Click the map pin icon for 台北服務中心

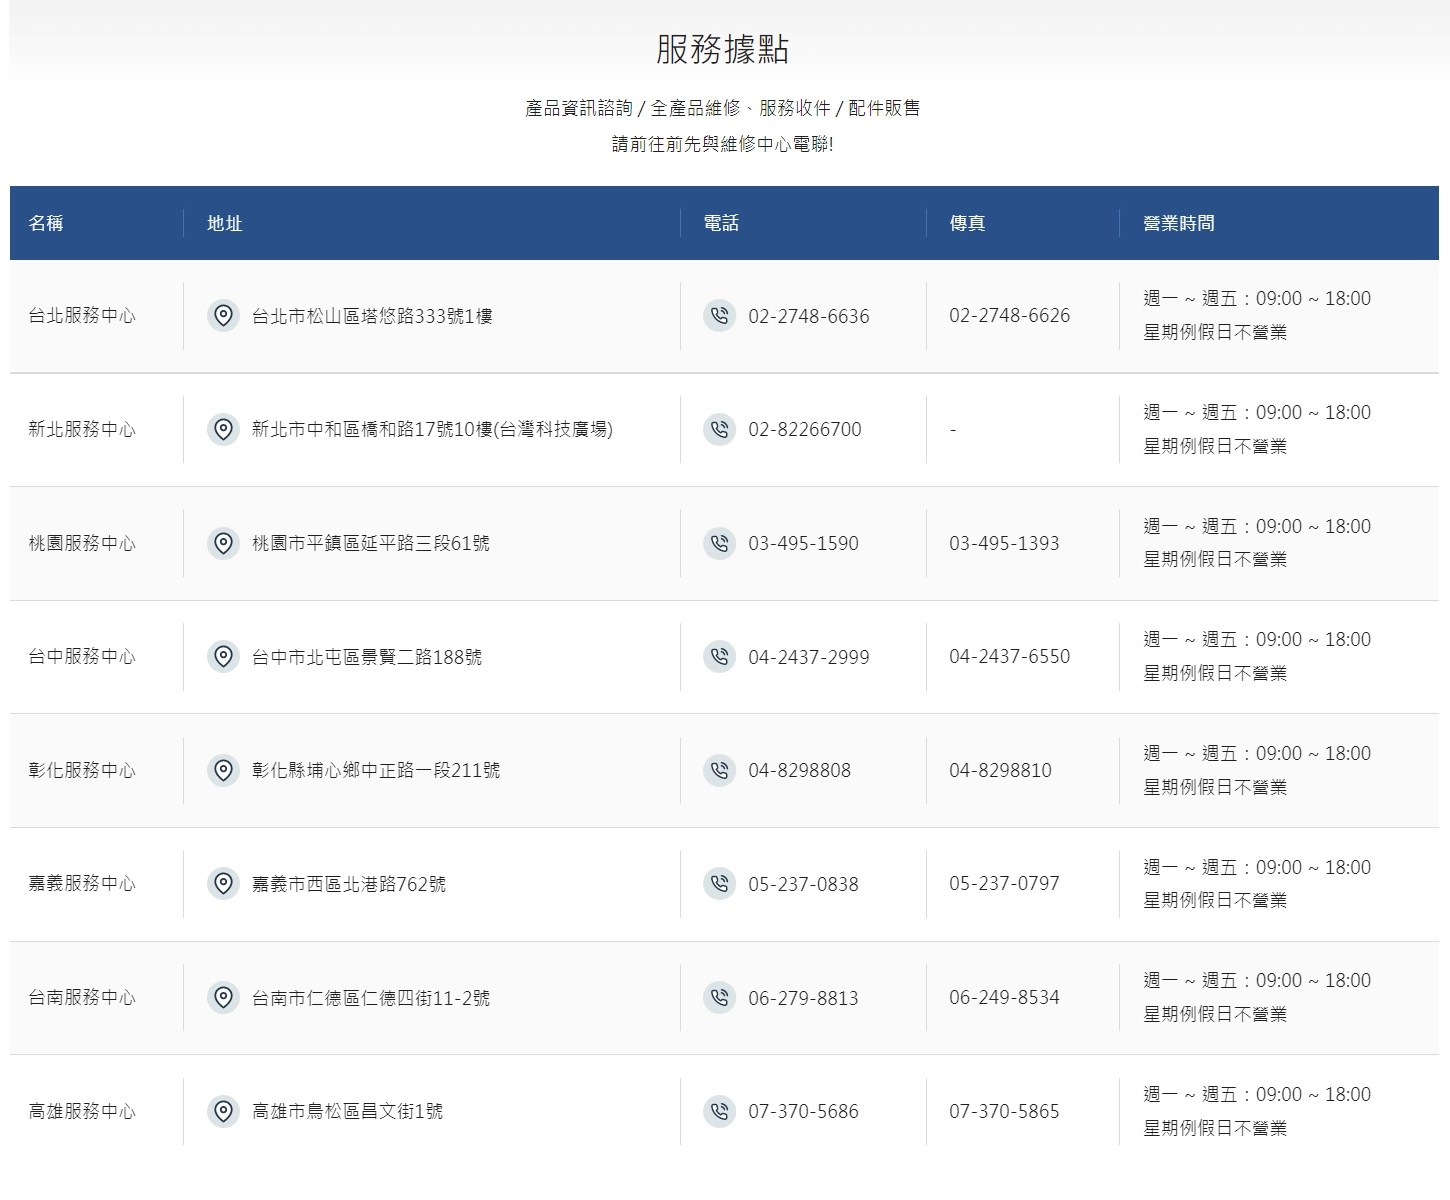pos(223,316)
